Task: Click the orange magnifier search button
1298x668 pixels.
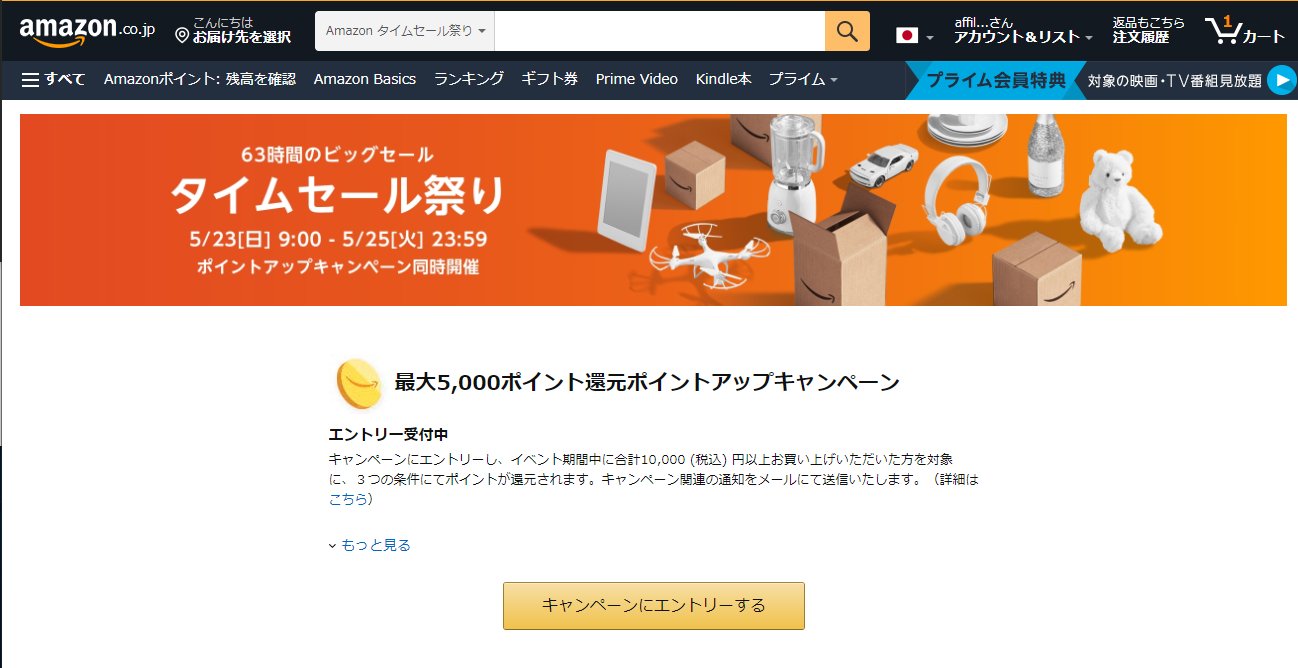Action: pos(847,31)
